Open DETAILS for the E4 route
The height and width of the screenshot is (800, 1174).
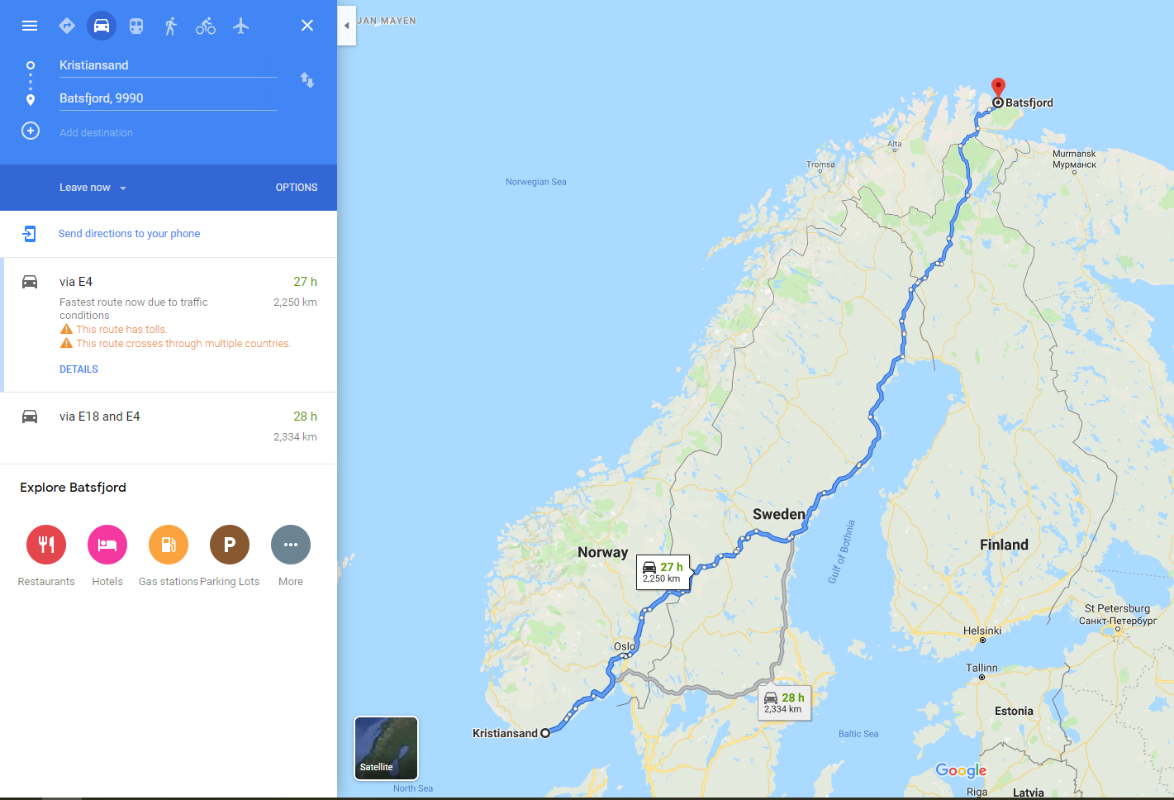pos(79,369)
